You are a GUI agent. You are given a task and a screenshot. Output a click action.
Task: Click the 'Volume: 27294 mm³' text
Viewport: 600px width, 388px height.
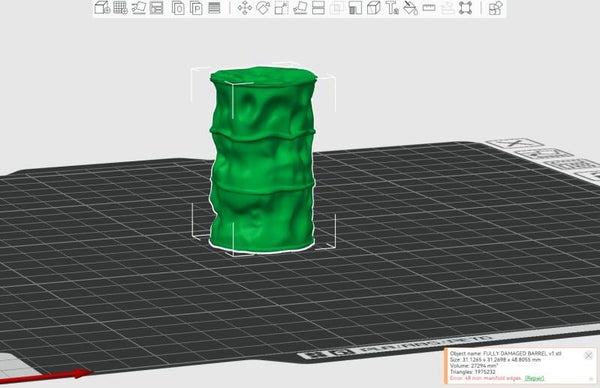[x=474, y=366]
